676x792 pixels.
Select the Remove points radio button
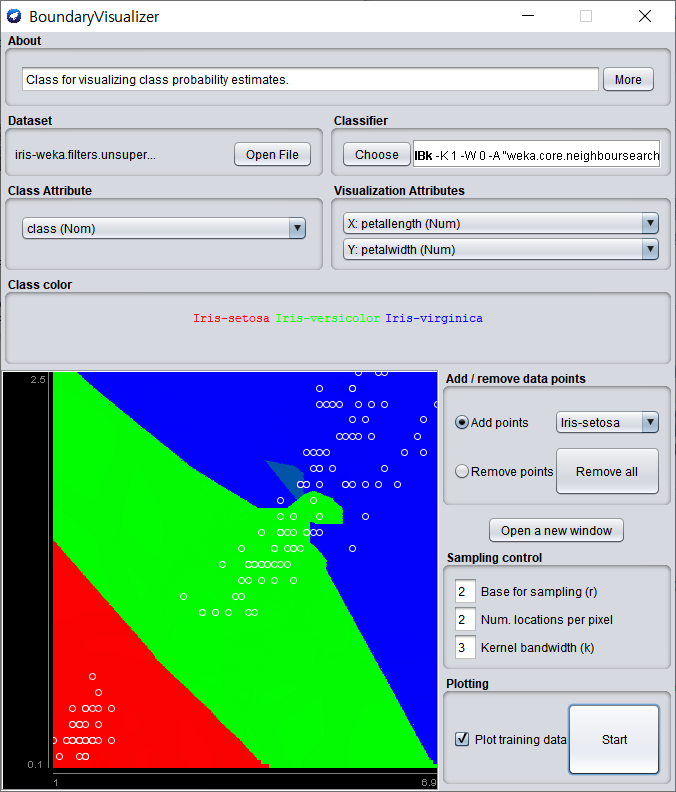[462, 471]
